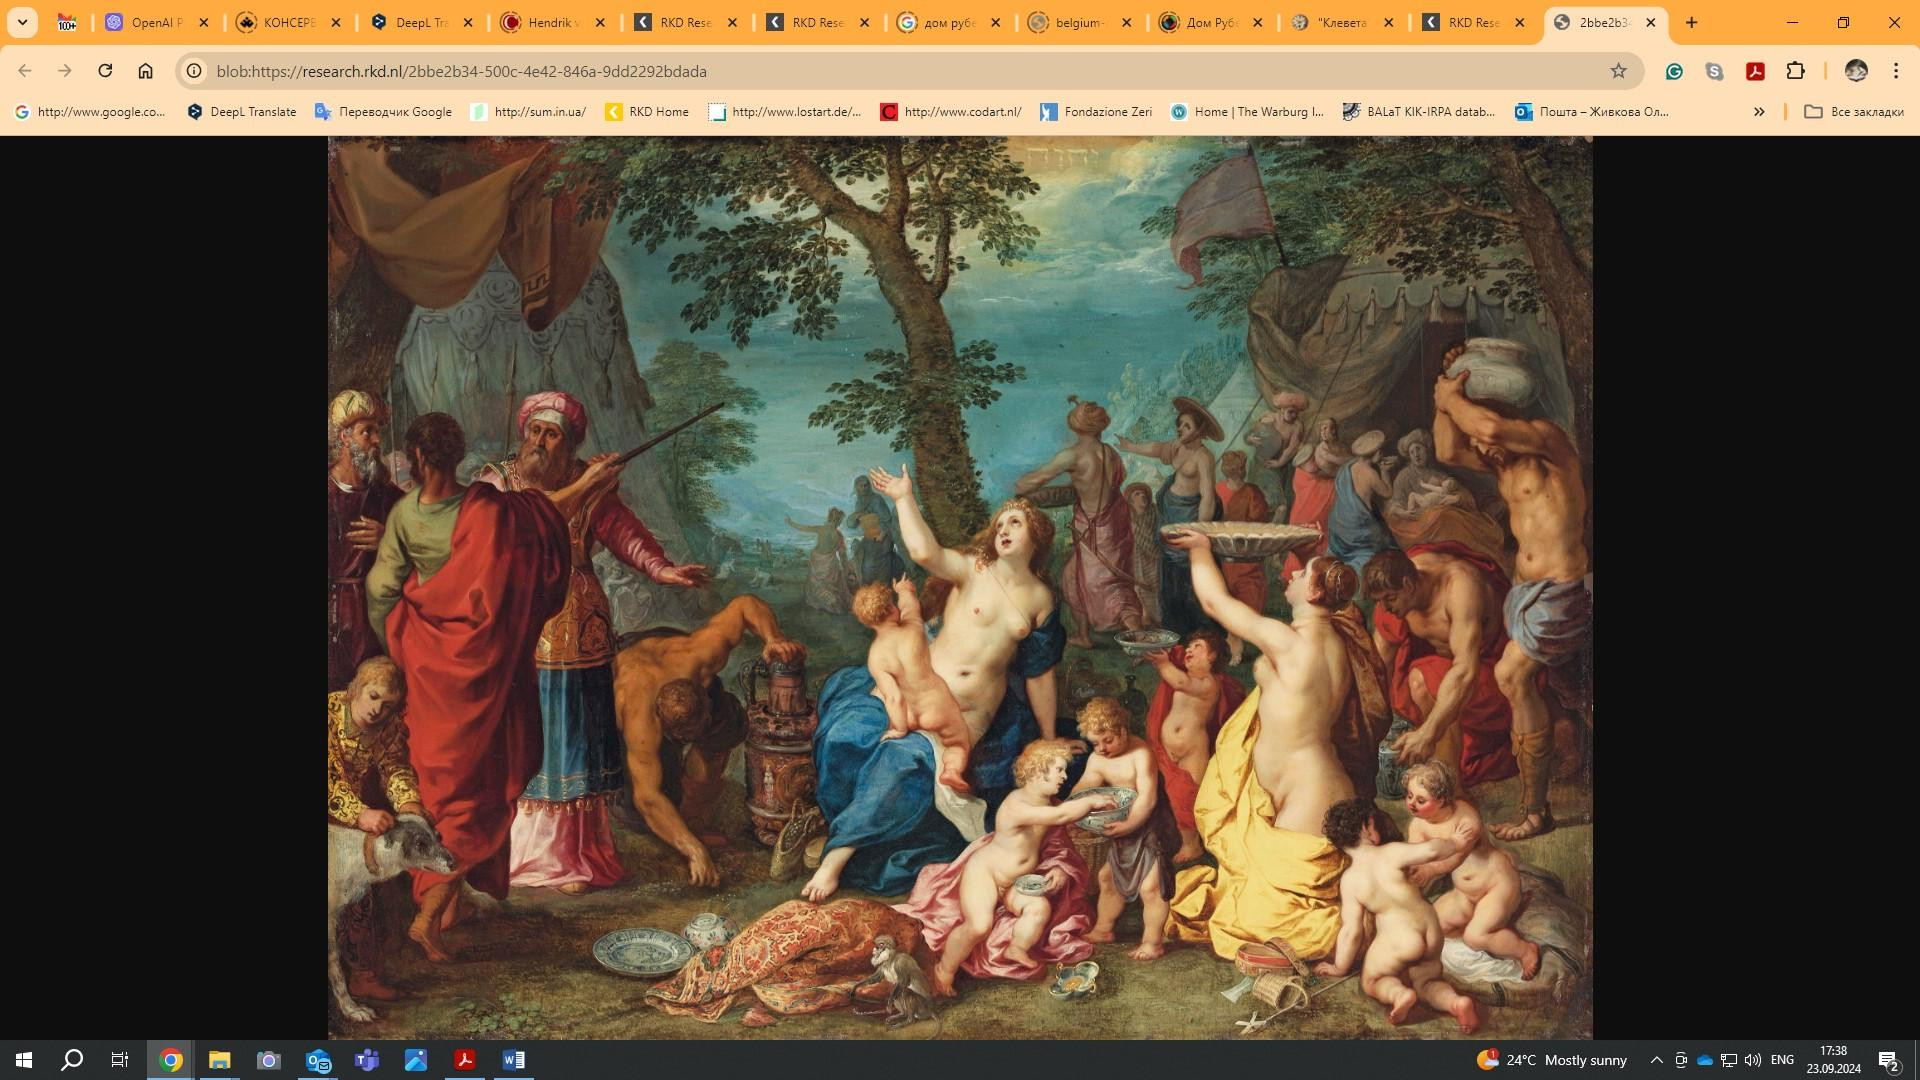The image size is (1920, 1080).
Task: Click the view site information icon
Action: pos(195,71)
